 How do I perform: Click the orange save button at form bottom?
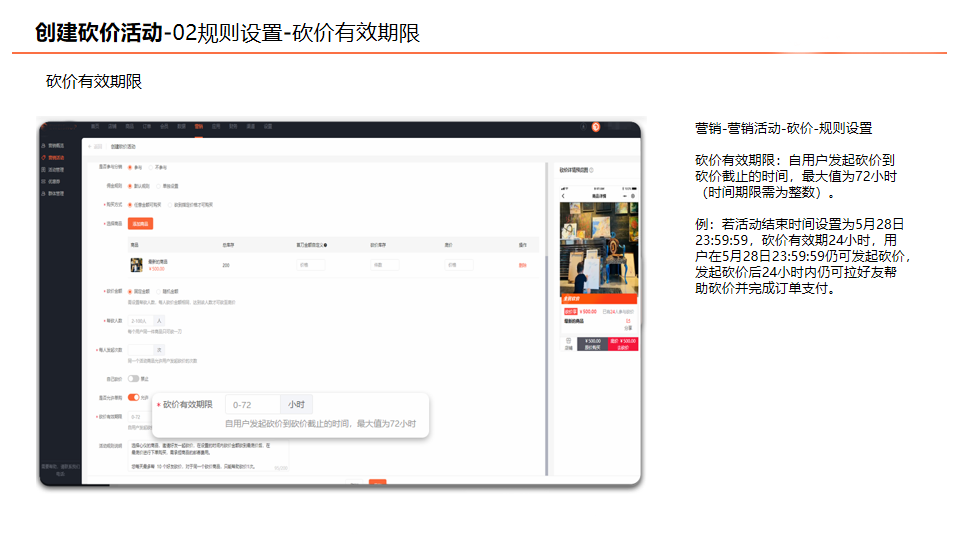[x=378, y=482]
